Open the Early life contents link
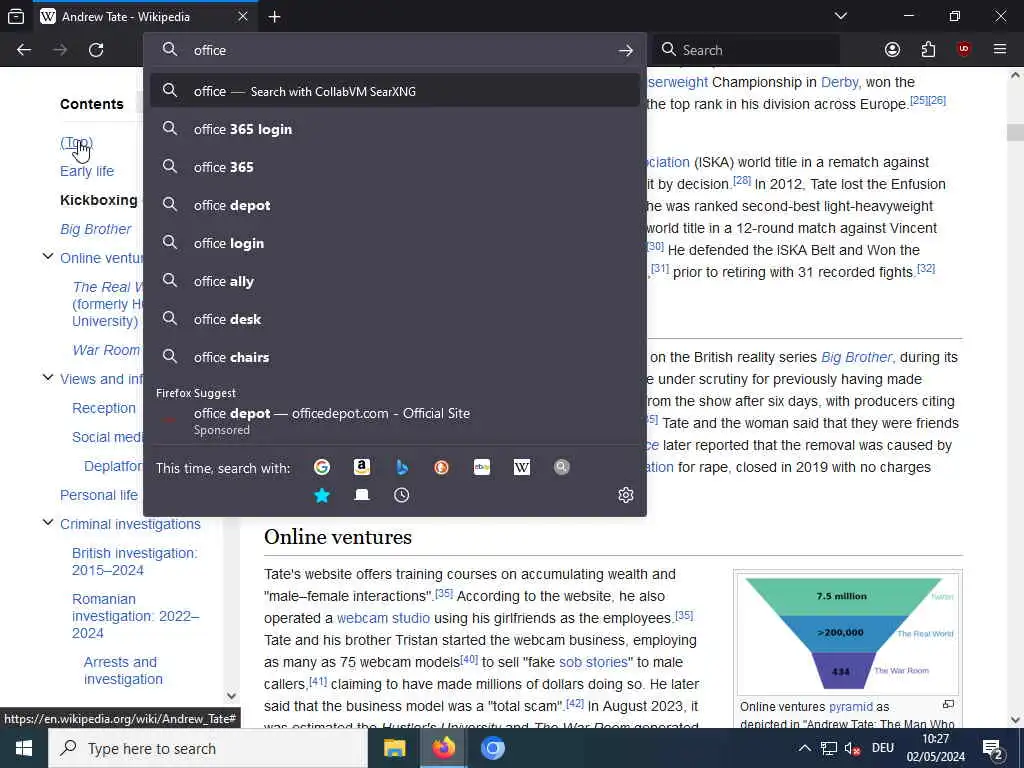 point(87,171)
